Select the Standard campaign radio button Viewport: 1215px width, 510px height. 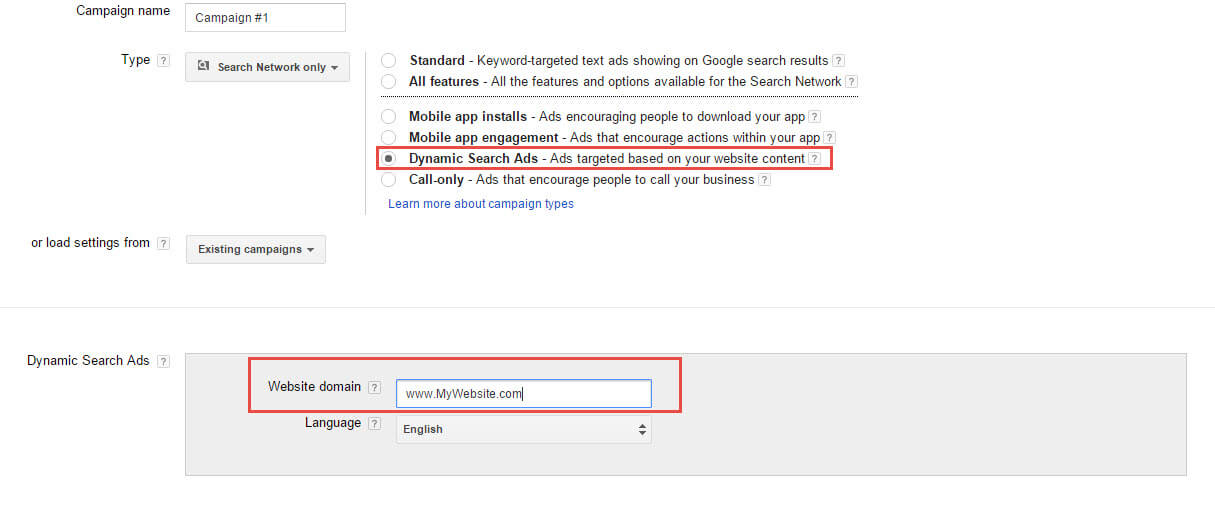[x=388, y=61]
